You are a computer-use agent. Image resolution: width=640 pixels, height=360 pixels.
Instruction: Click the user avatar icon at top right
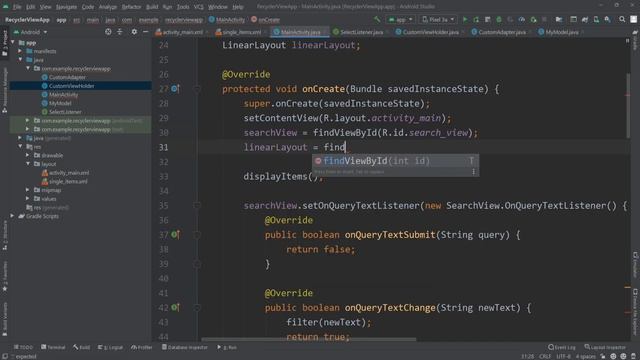click(633, 19)
